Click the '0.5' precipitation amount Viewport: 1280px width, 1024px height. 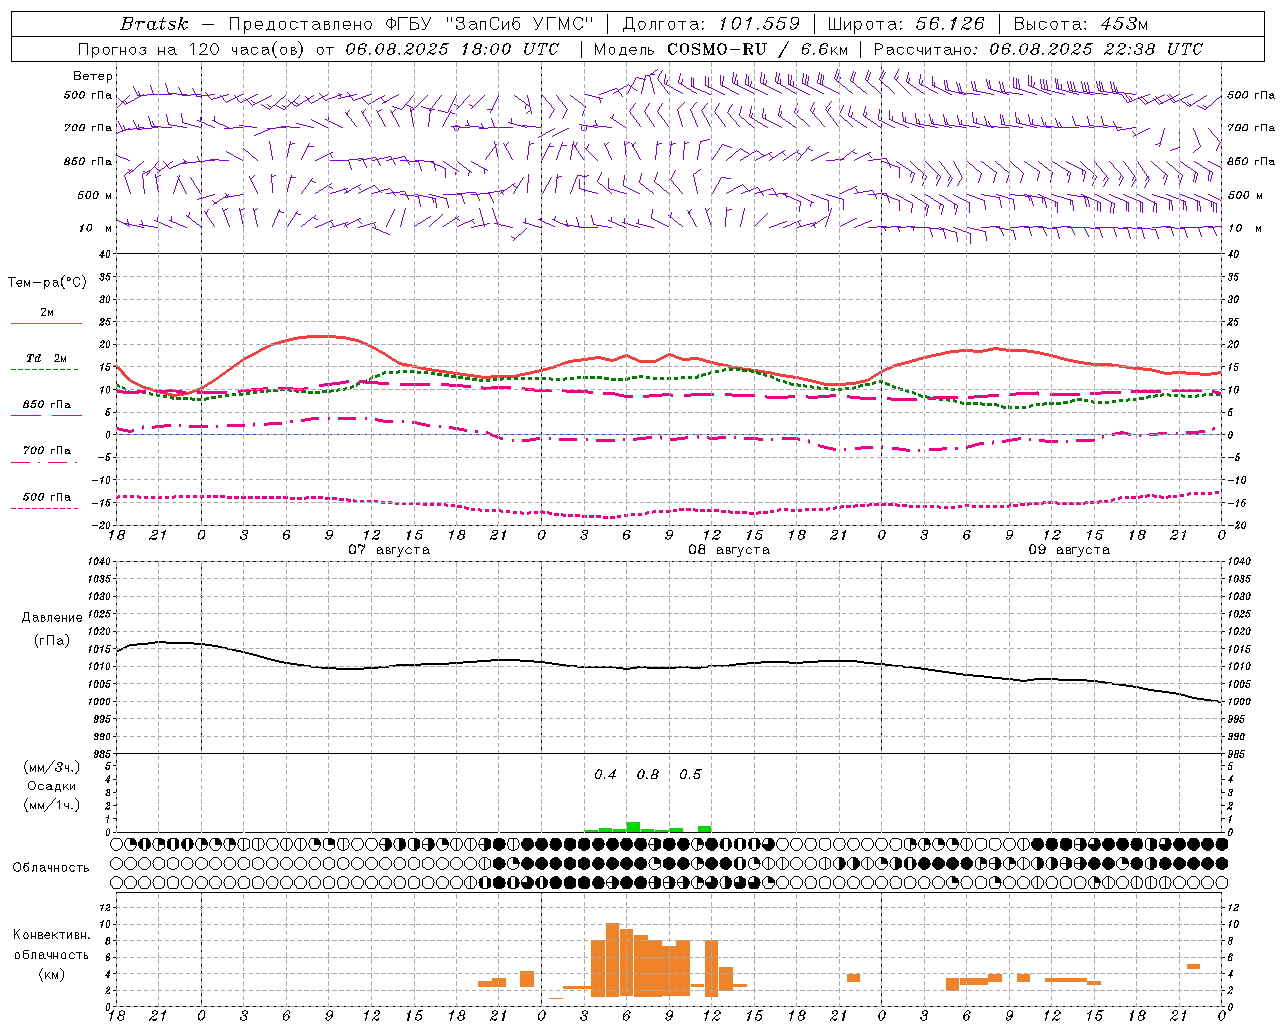pyautogui.click(x=690, y=774)
